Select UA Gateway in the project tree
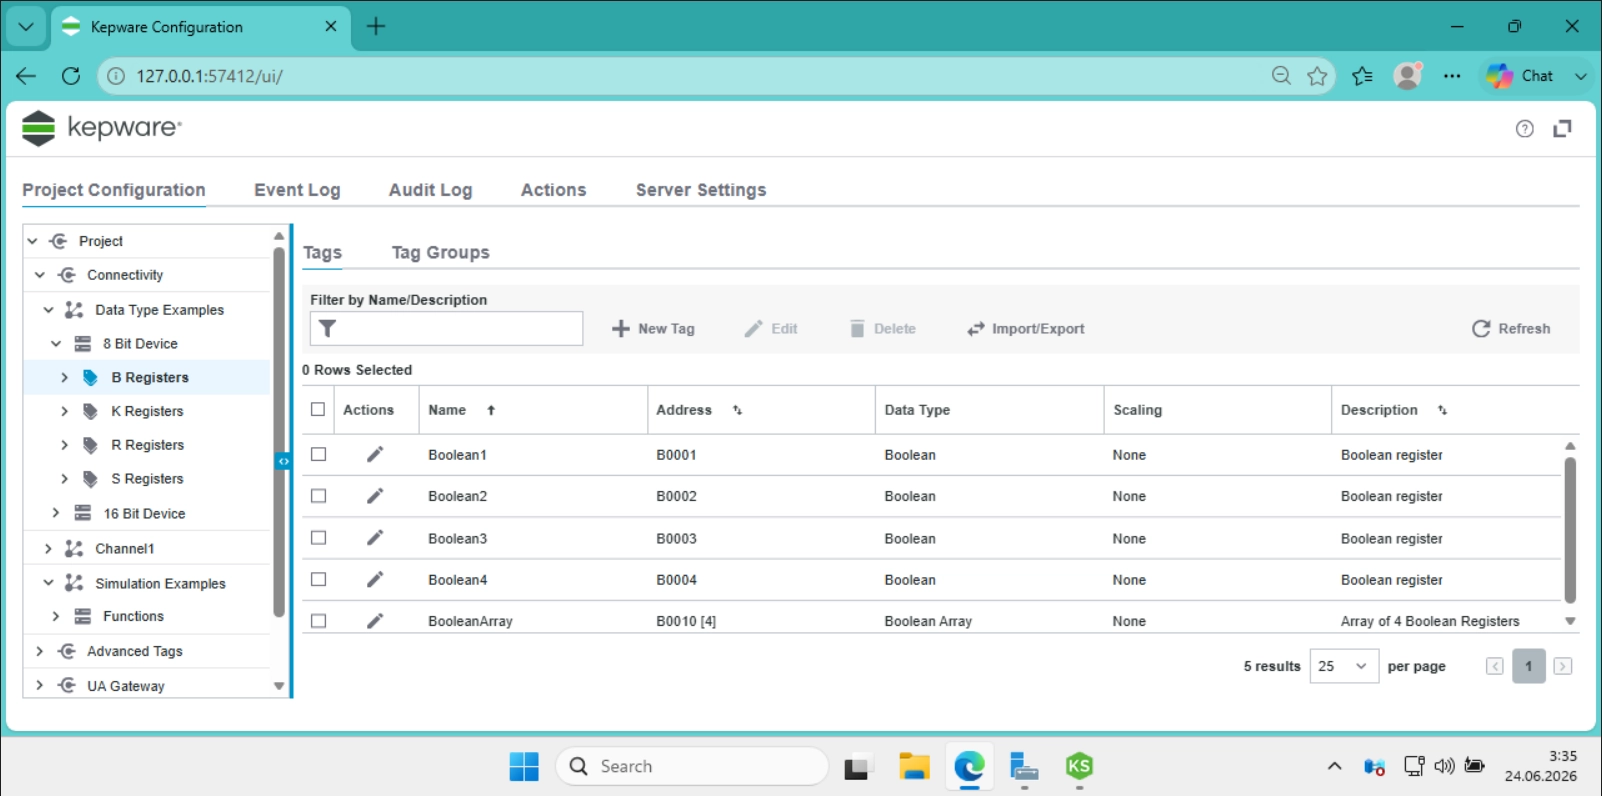Screen dimensions: 1602x796 click(125, 686)
